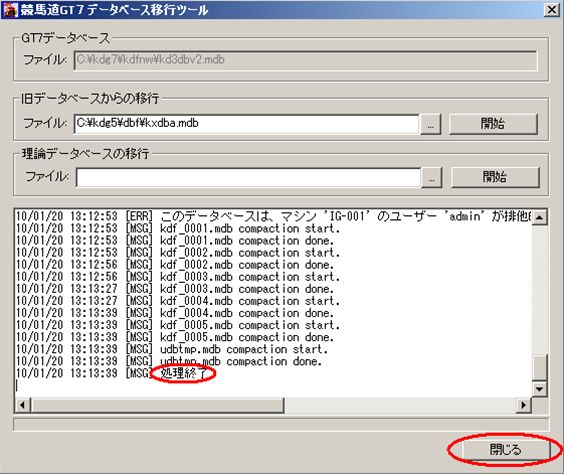The width and height of the screenshot is (564, 474).
Task: Click the log scroll down arrow
Action: pos(540,389)
